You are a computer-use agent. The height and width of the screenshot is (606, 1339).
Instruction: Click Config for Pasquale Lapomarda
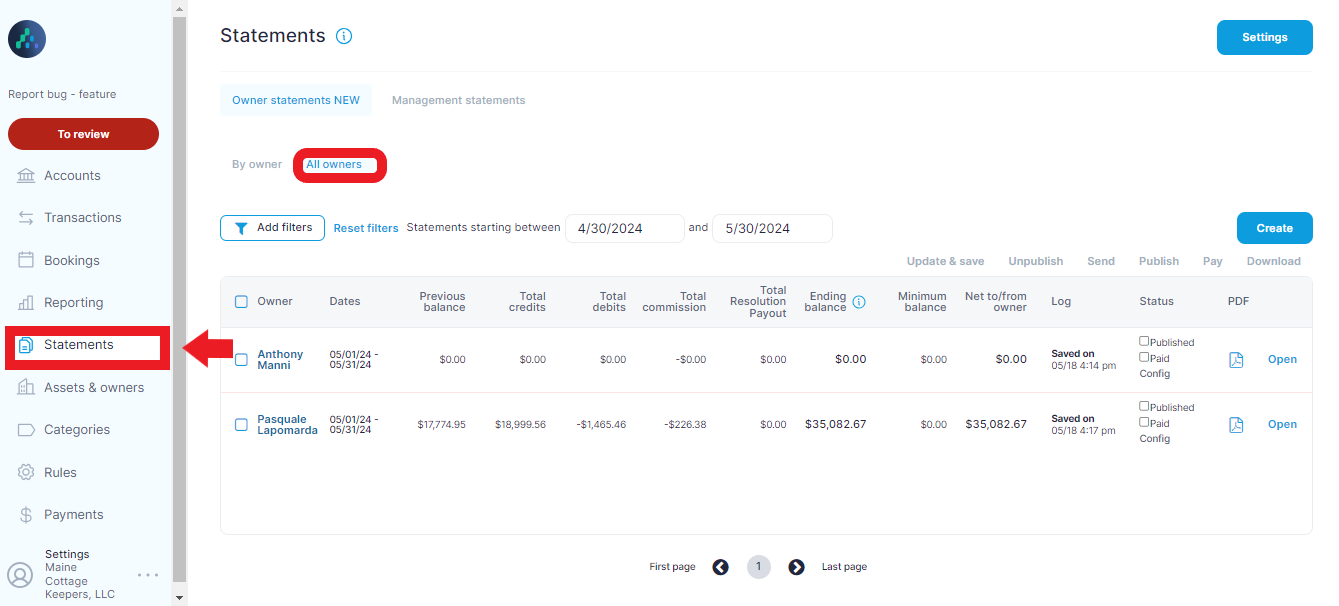(1154, 439)
